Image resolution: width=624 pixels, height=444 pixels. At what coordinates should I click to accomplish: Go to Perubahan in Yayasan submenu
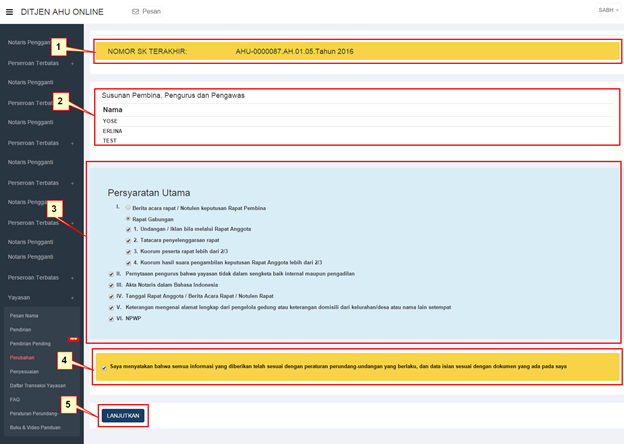(x=23, y=356)
